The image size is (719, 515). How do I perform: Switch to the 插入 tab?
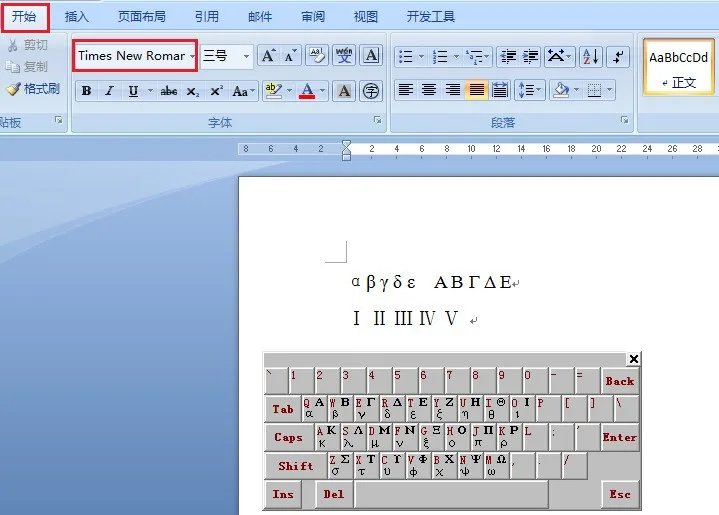(x=77, y=17)
